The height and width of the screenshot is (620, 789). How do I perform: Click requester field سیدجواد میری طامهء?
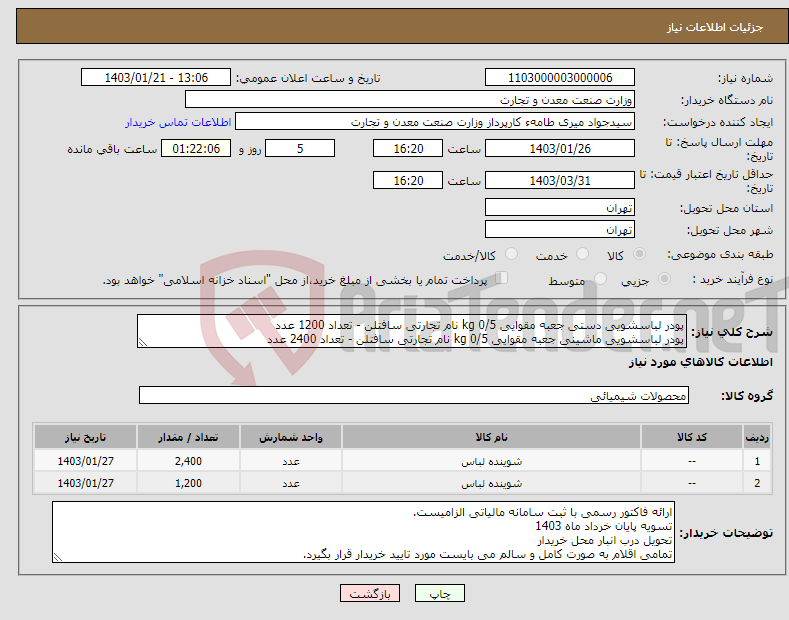pyautogui.click(x=435, y=122)
